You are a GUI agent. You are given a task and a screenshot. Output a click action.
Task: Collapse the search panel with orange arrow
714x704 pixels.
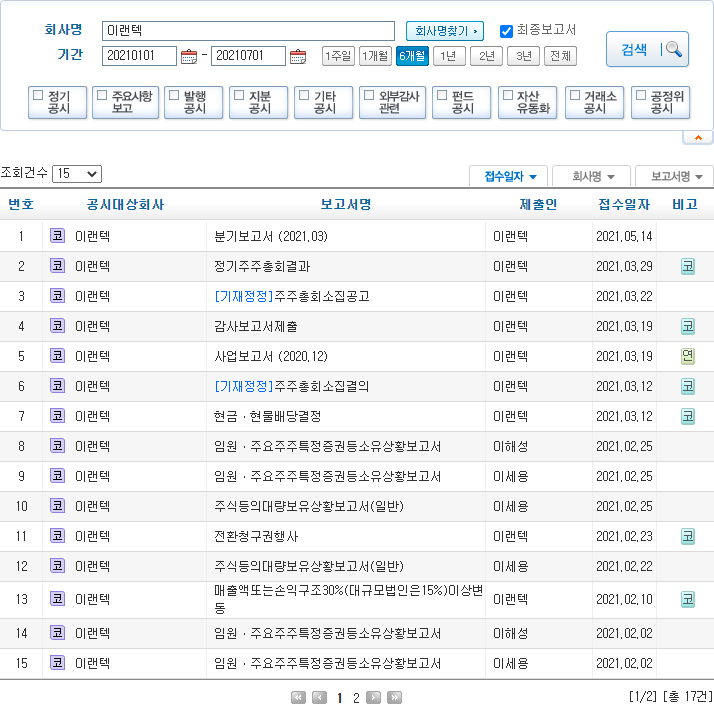698,138
